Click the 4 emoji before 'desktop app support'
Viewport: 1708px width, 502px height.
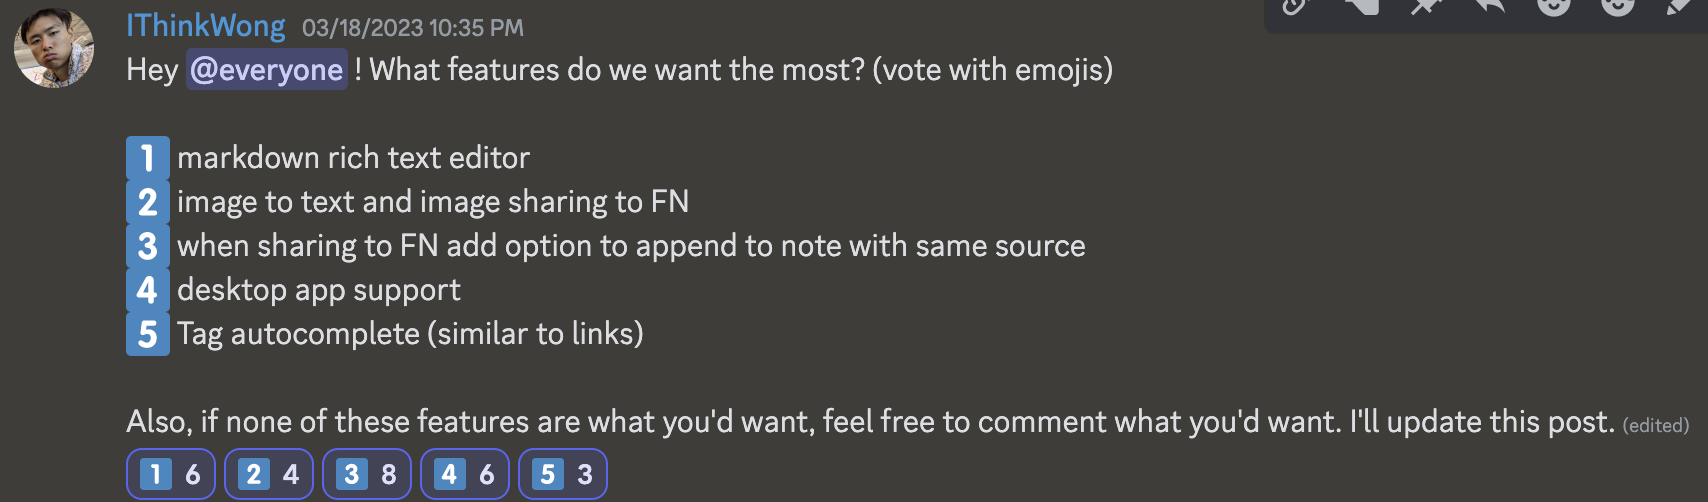(x=148, y=290)
